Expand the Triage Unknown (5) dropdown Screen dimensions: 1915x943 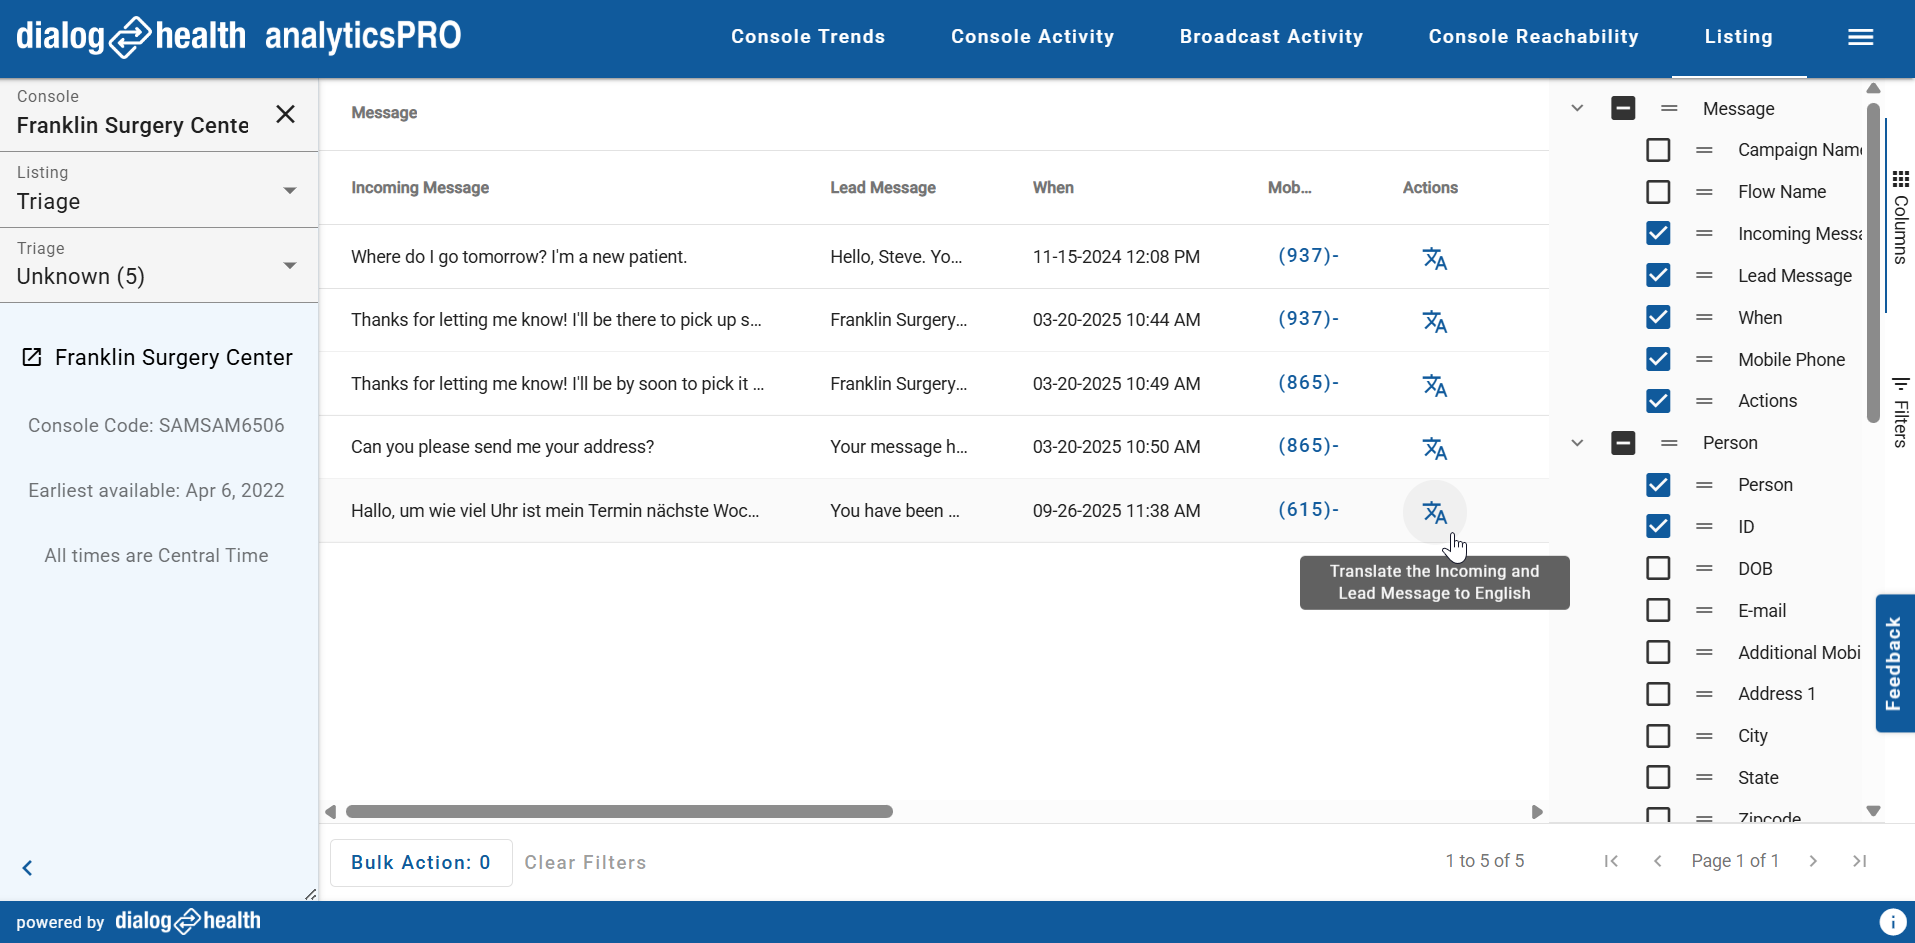159,265
